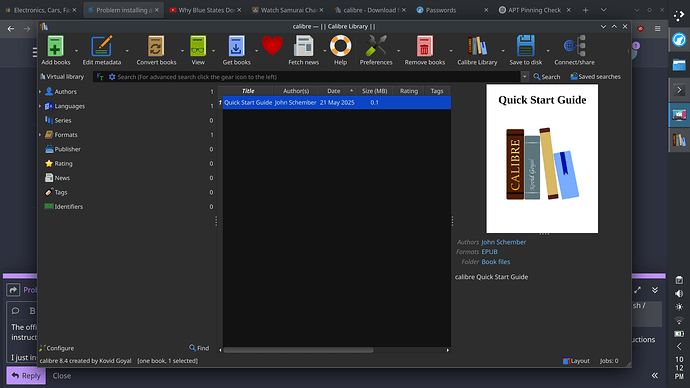The height and width of the screenshot is (388, 690).
Task: Open Help lifebuoy icon
Action: 340,46
